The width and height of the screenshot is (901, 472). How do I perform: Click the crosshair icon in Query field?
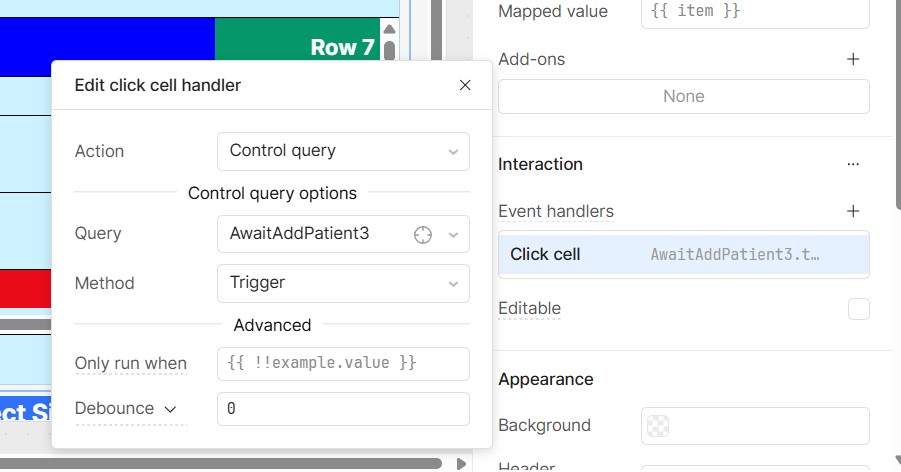[423, 234]
